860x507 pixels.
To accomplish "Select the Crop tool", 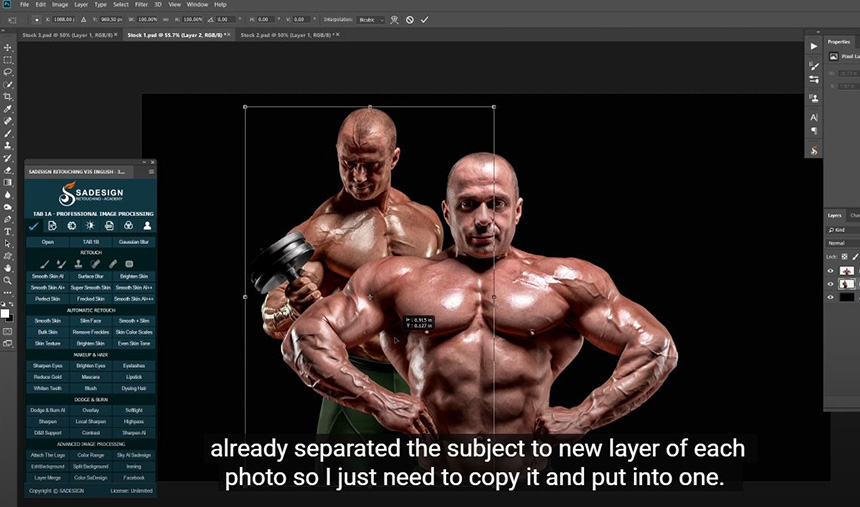I will point(8,96).
